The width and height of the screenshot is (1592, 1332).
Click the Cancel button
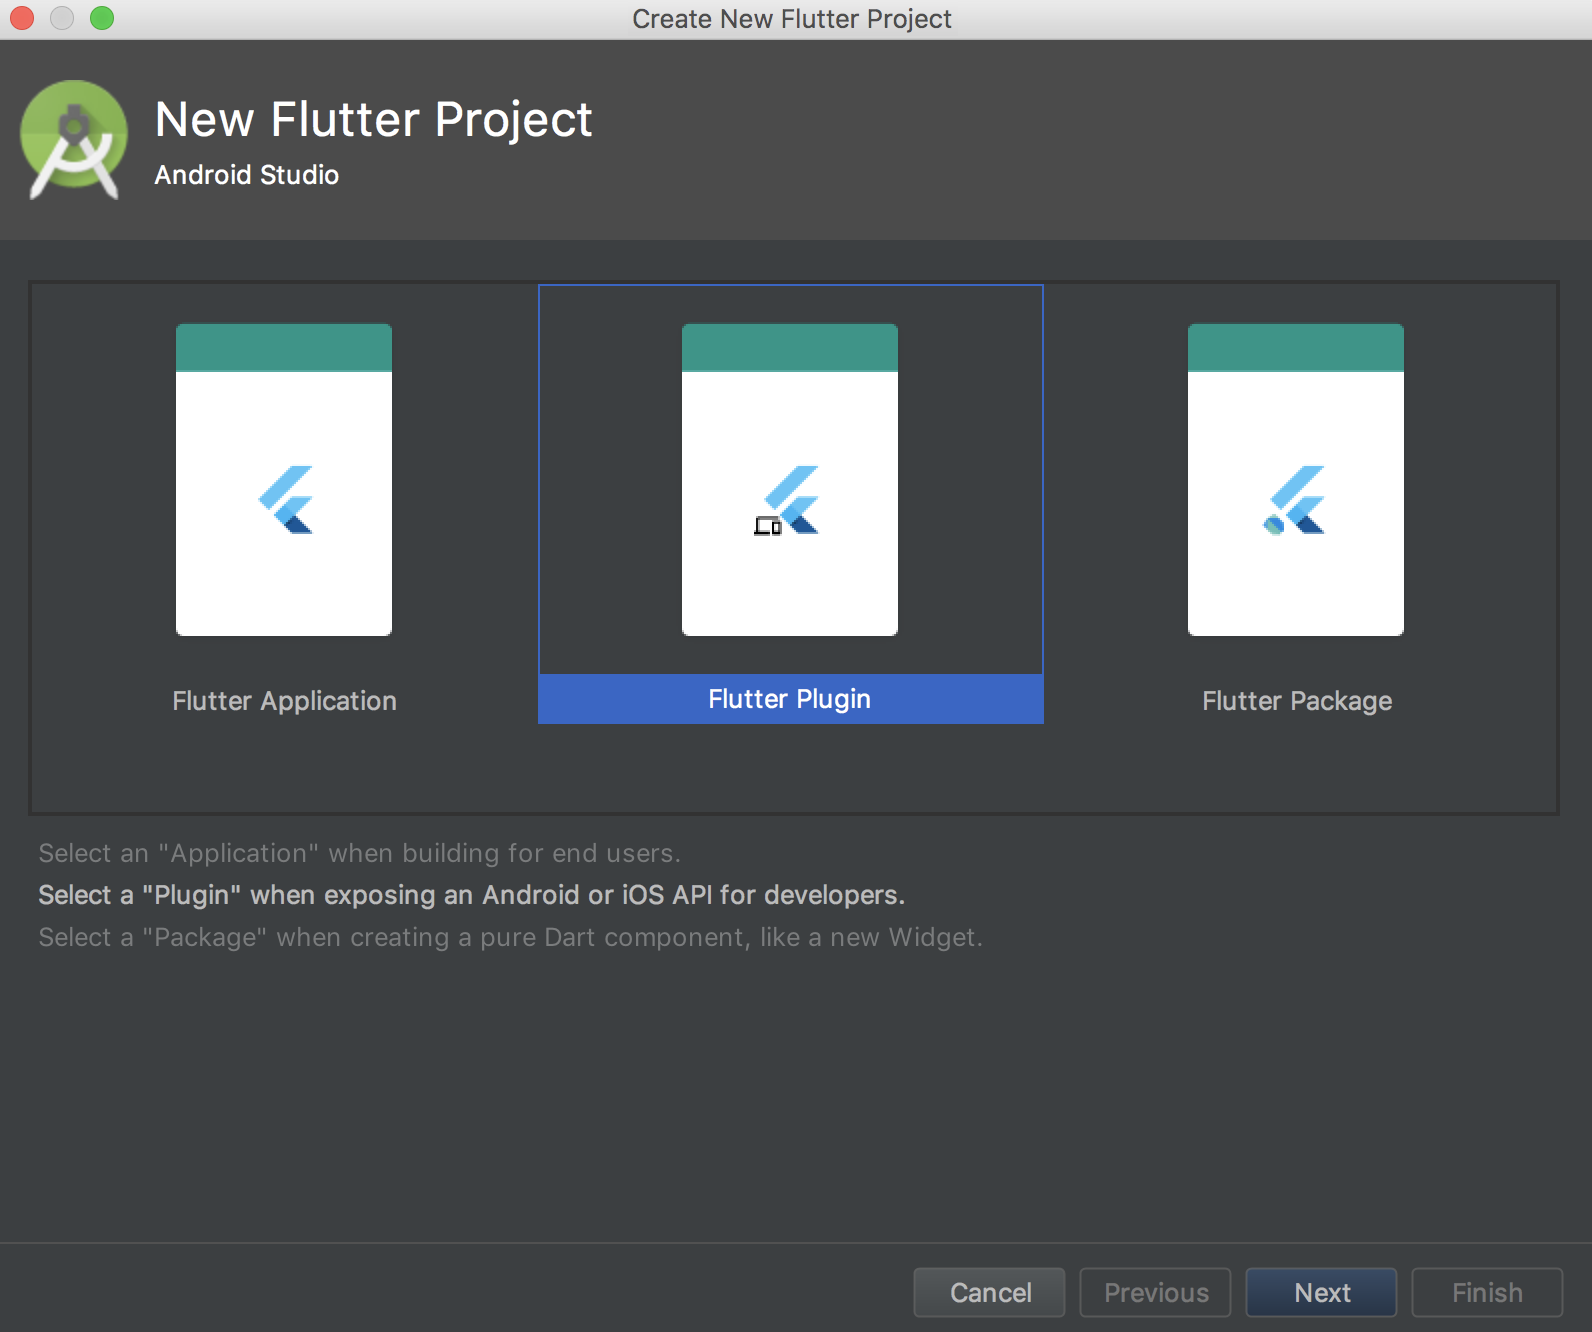tap(990, 1293)
